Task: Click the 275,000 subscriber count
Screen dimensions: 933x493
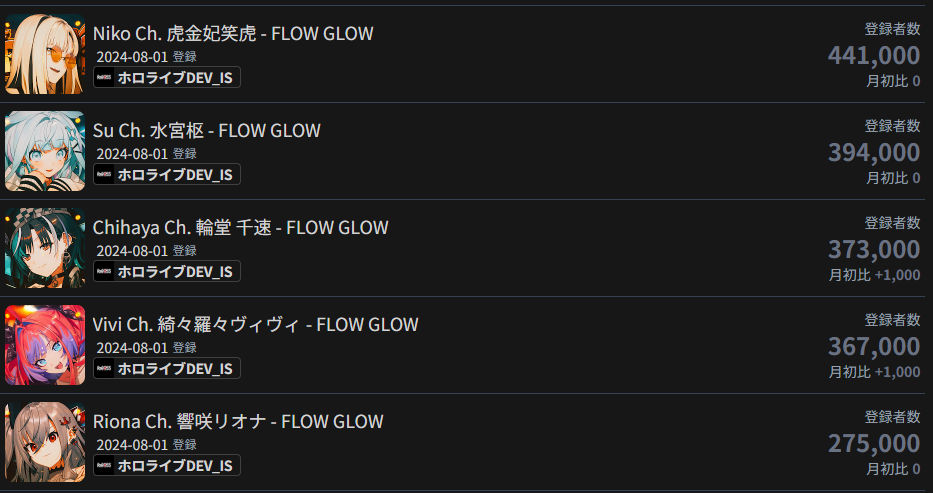Action: click(874, 443)
